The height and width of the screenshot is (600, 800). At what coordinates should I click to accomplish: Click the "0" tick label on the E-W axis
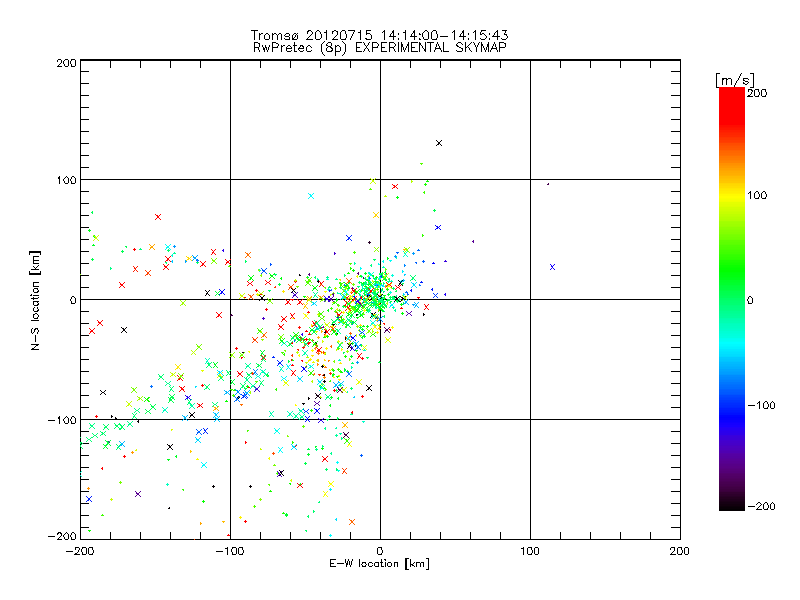[x=380, y=551]
